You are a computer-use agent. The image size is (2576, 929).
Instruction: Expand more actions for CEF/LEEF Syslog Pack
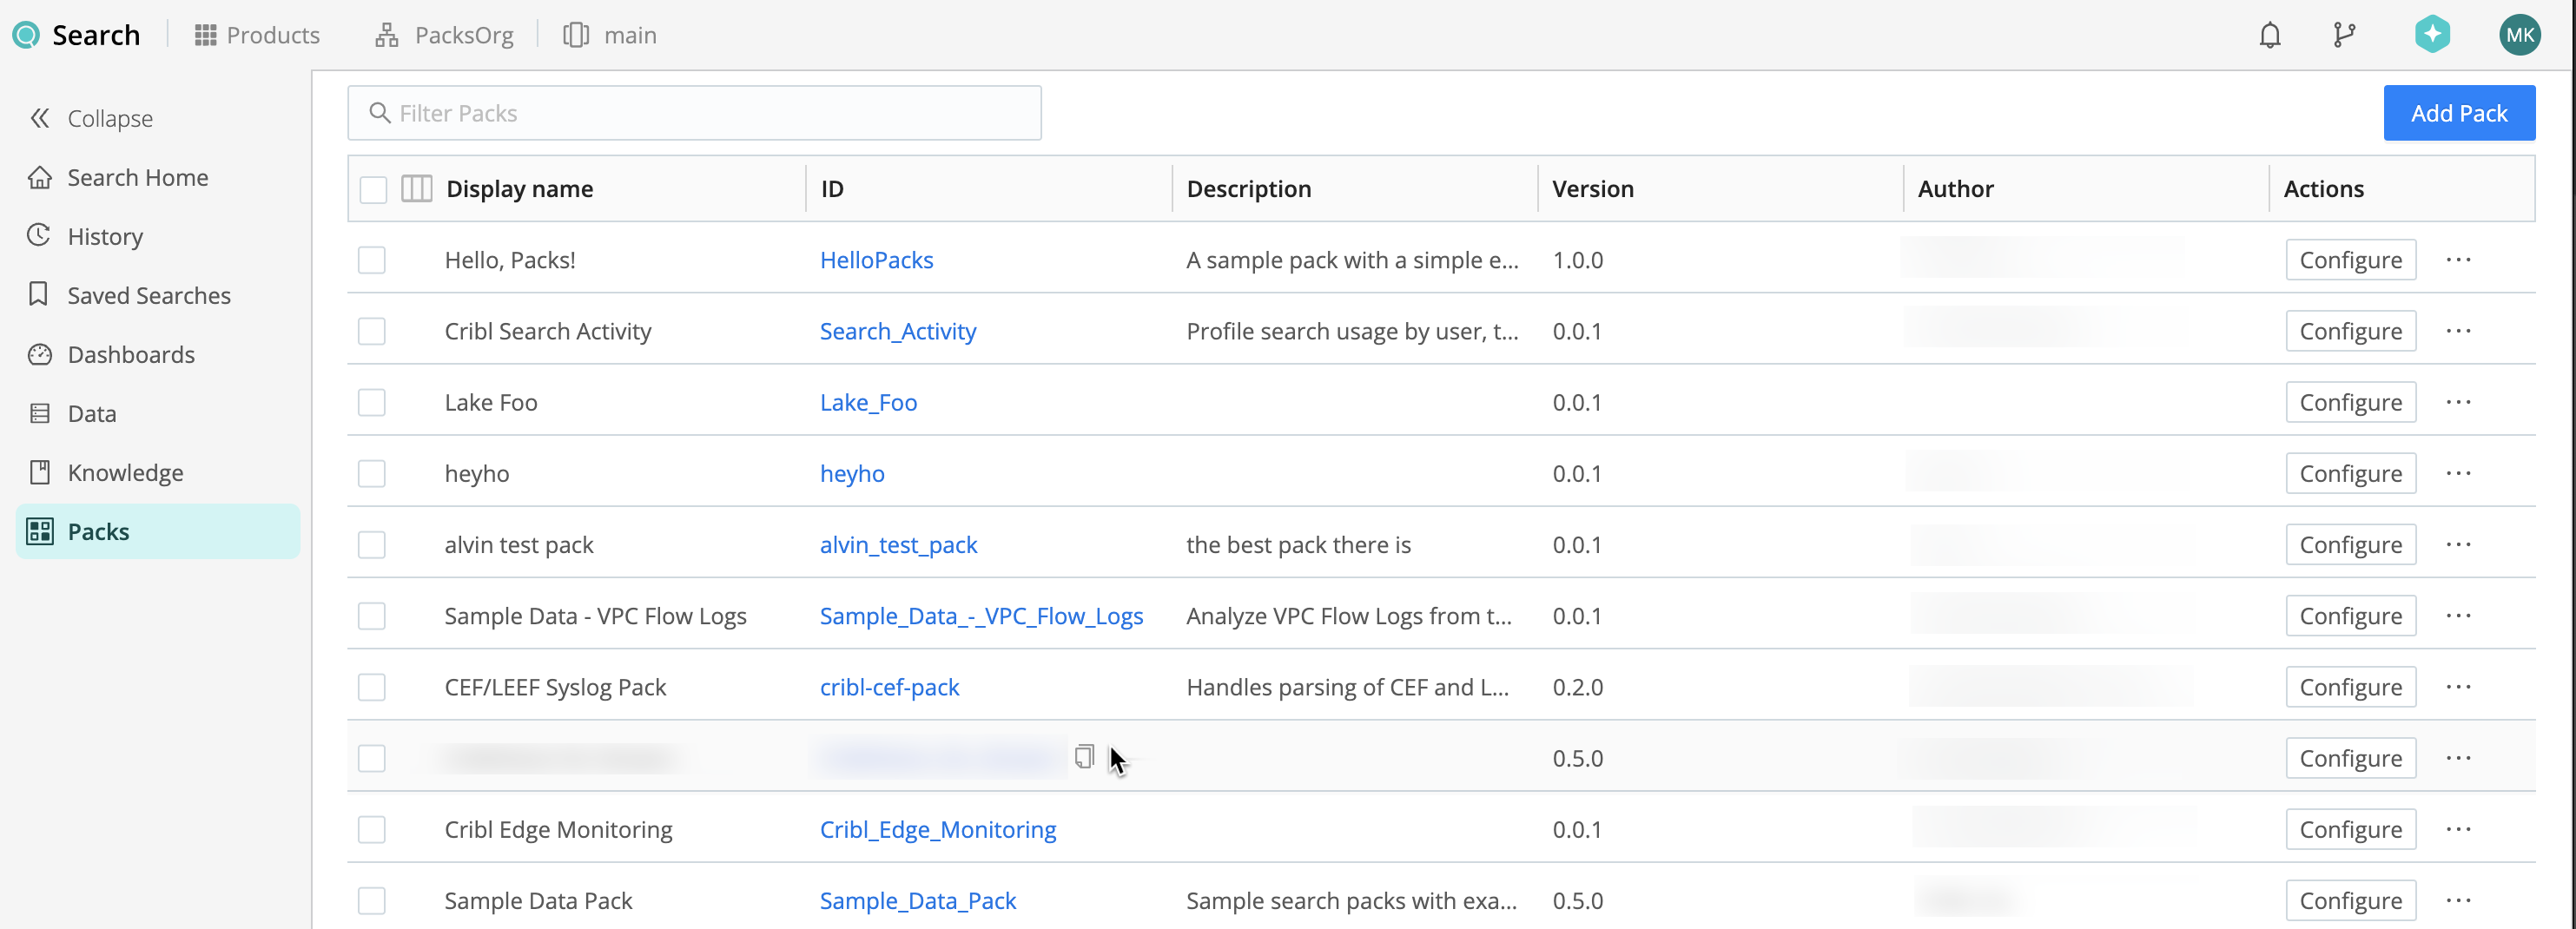click(2458, 687)
